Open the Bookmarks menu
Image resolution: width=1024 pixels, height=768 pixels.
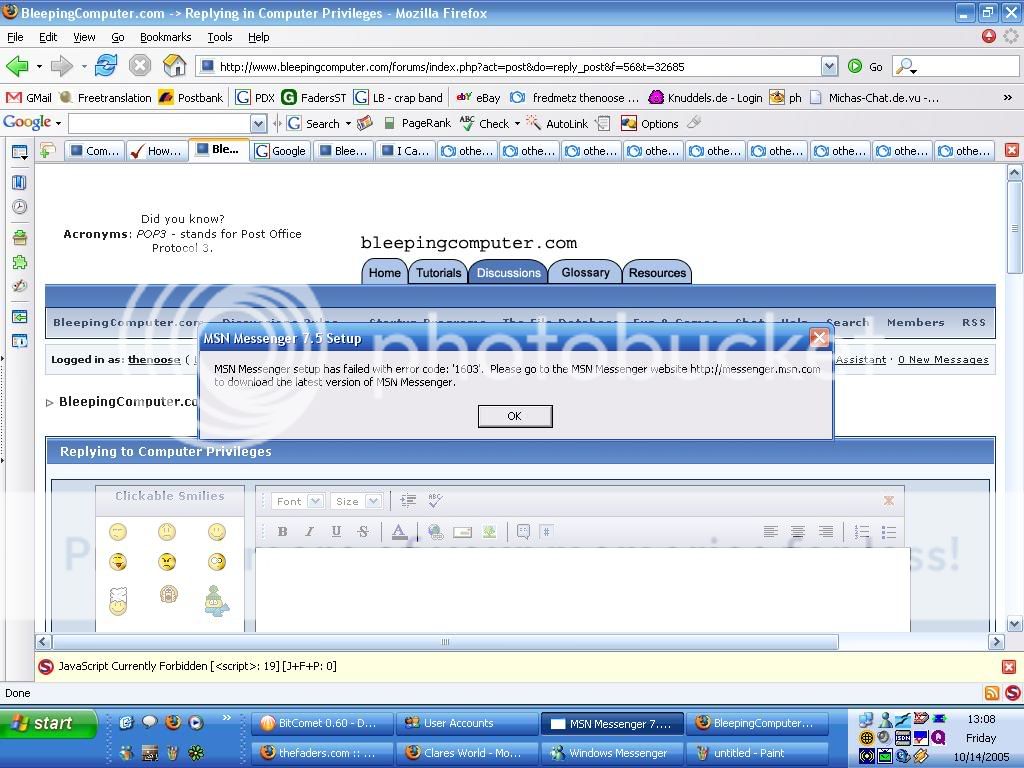tap(165, 37)
